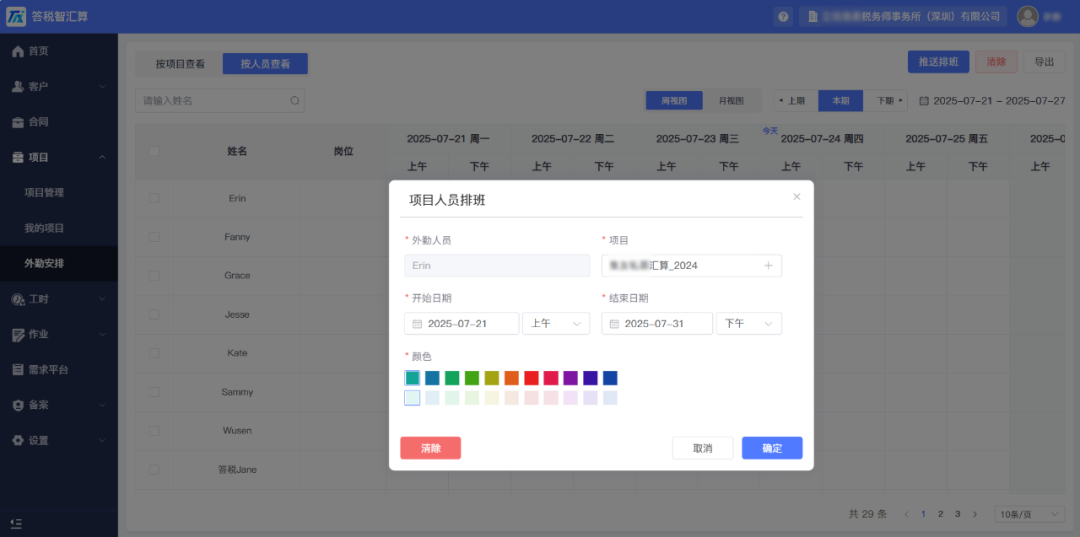Screen dimensions: 1080x537
Task: Click the 导出 button
Action: tap(1044, 61)
